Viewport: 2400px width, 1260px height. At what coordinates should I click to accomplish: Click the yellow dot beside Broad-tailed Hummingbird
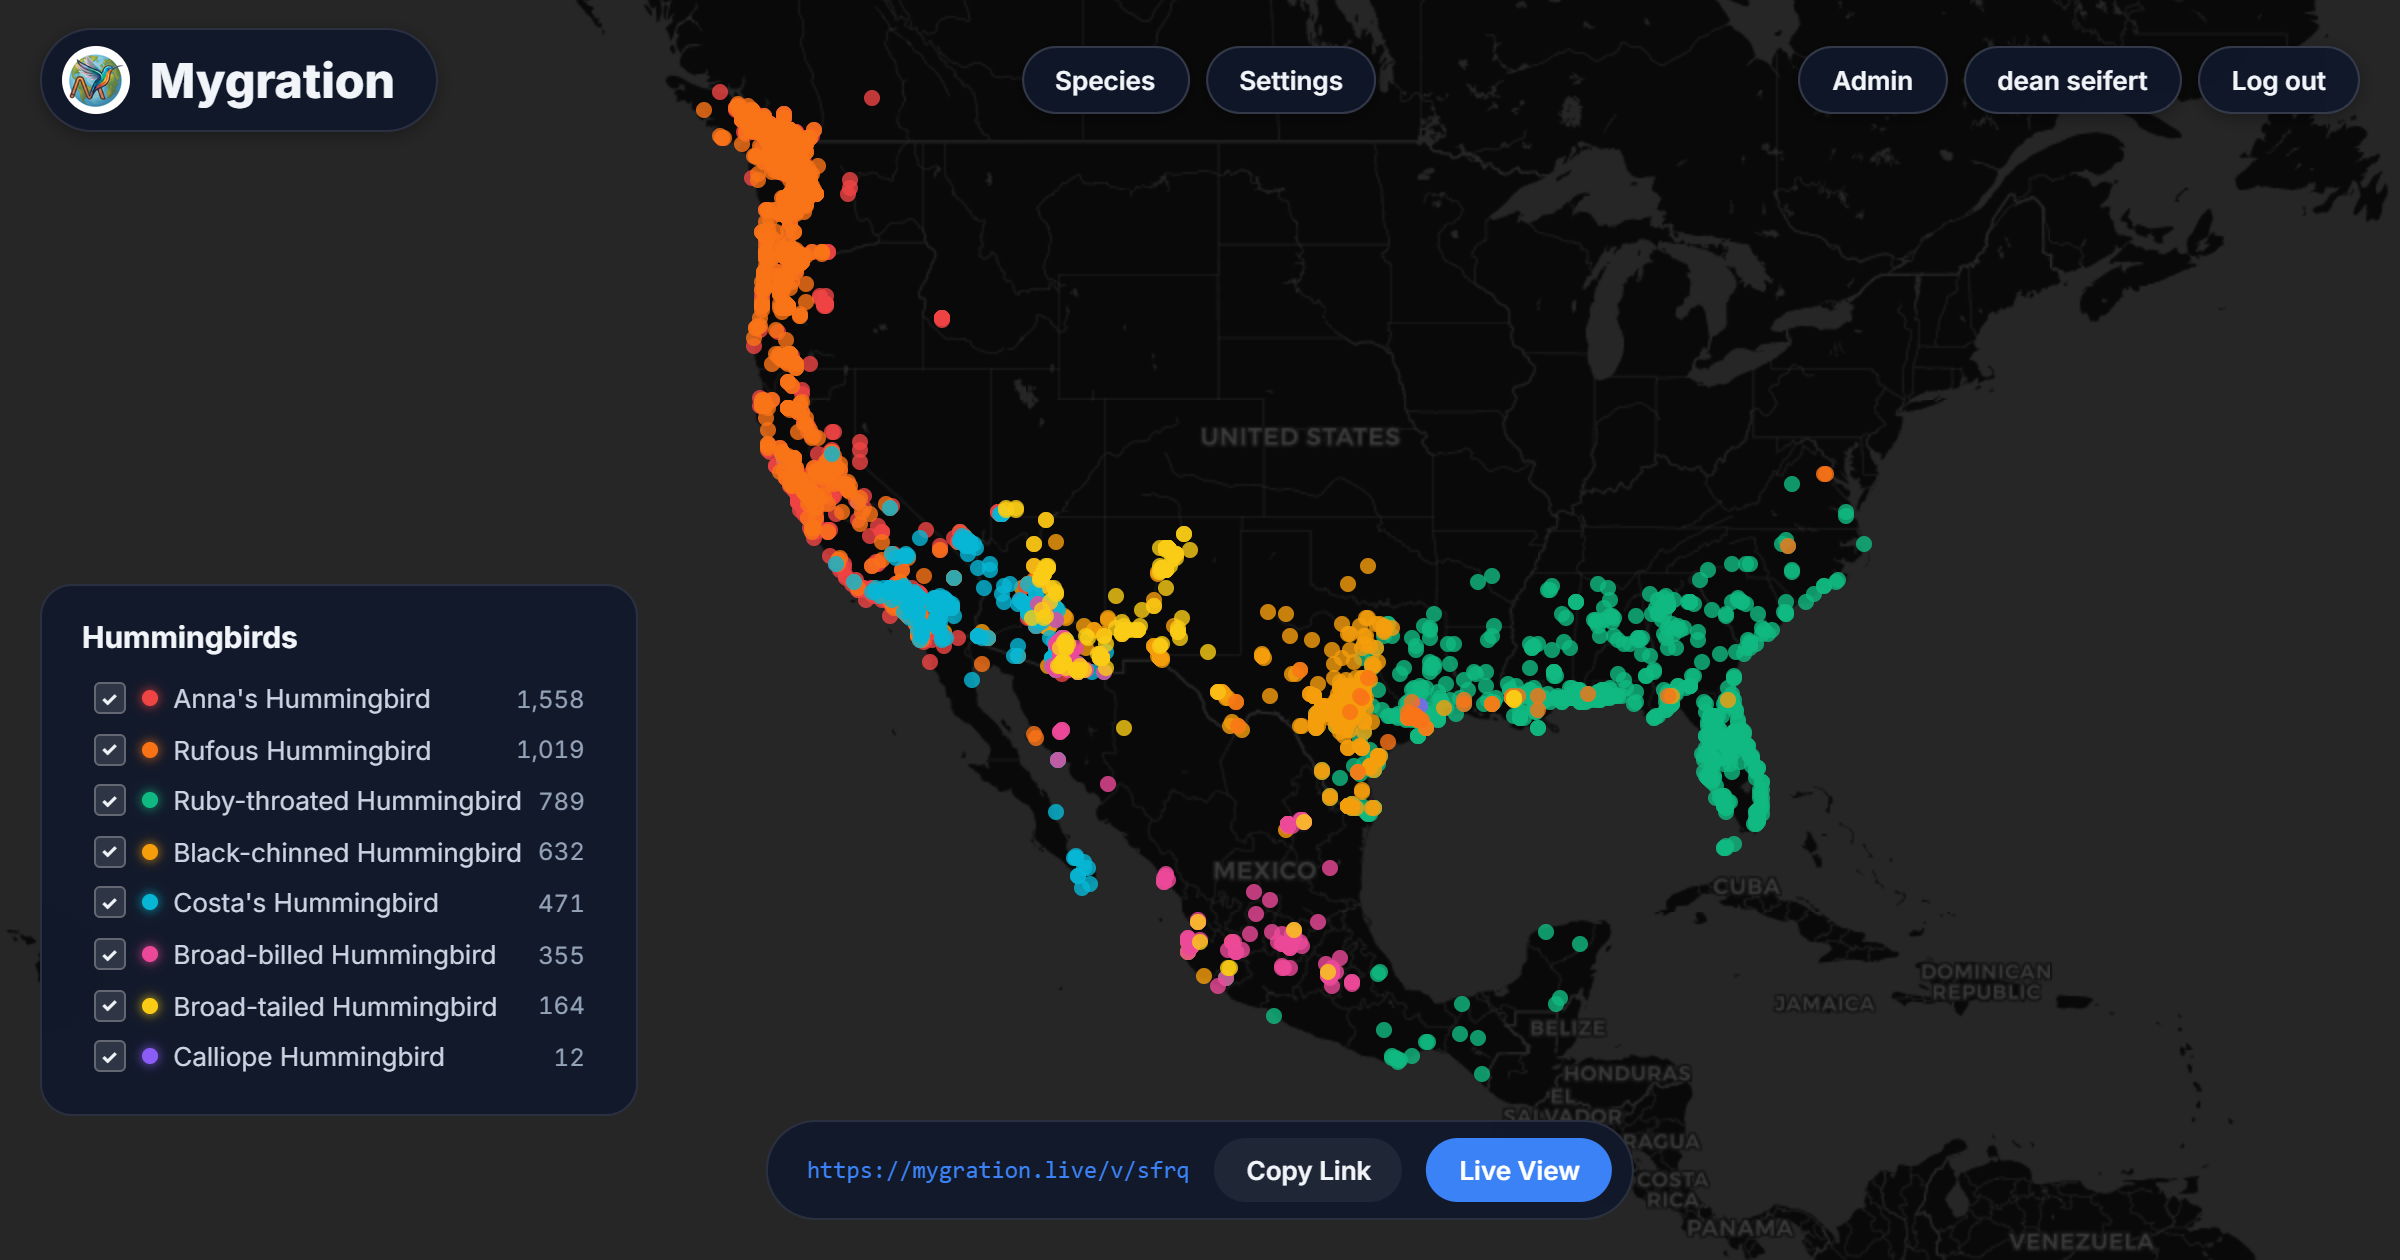[148, 1006]
